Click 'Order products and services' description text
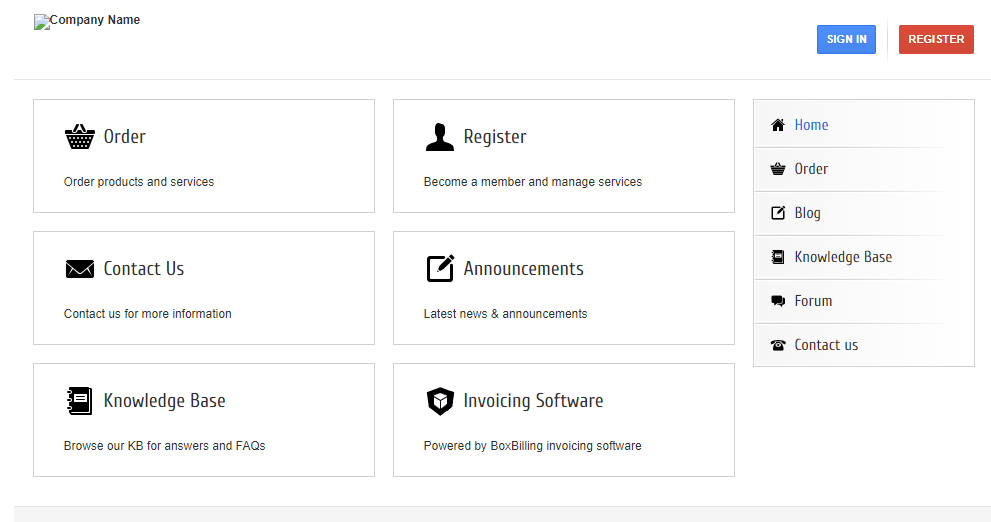This screenshot has height=522, width=991. [x=139, y=182]
